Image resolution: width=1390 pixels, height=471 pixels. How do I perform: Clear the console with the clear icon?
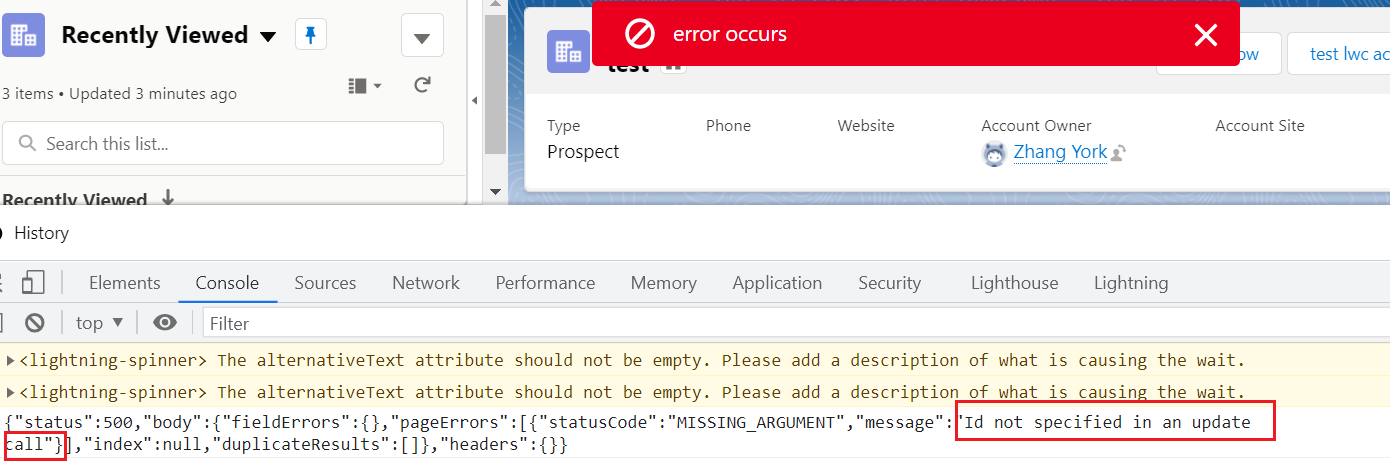35,322
